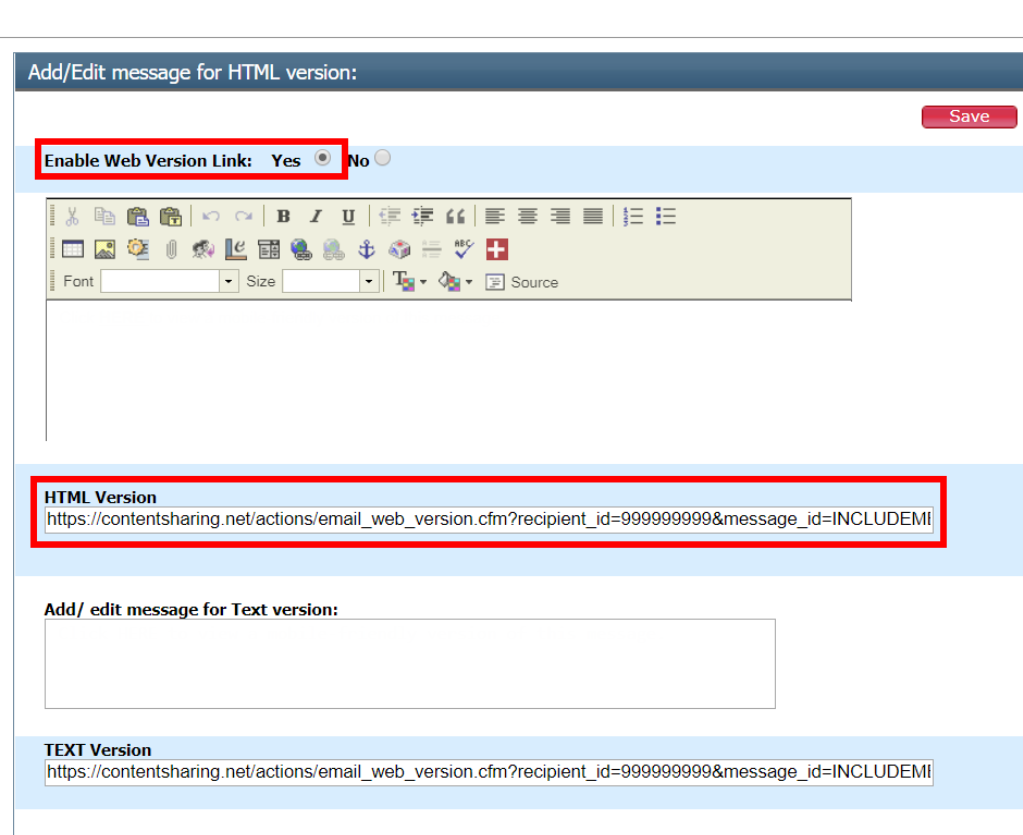
Task: Expand the background color picker dropdown
Action: (468, 282)
